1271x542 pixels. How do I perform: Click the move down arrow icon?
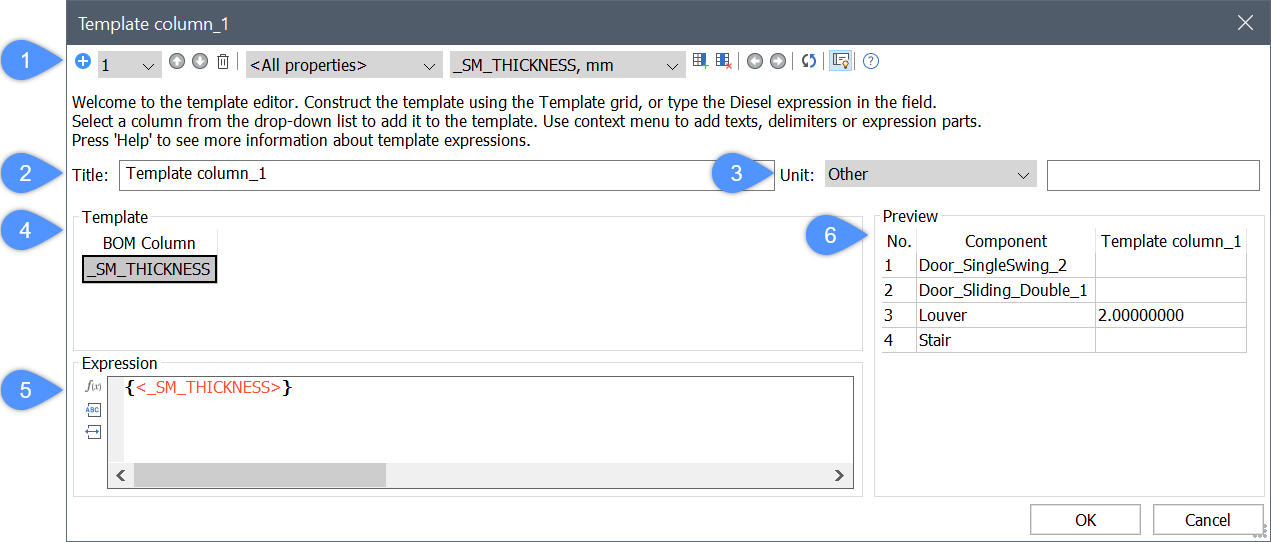point(200,62)
